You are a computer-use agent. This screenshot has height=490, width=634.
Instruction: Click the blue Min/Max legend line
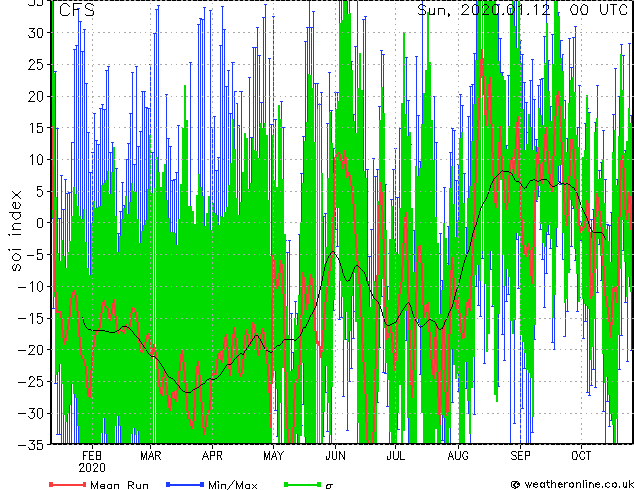[x=185, y=484]
